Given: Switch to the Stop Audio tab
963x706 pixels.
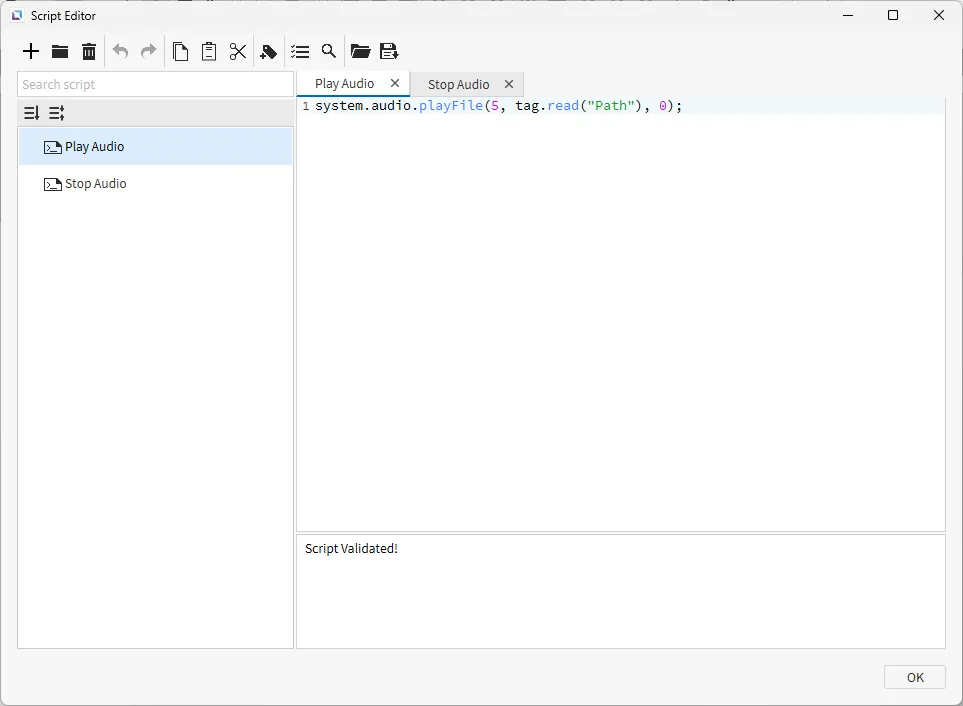Looking at the screenshot, I should point(458,85).
